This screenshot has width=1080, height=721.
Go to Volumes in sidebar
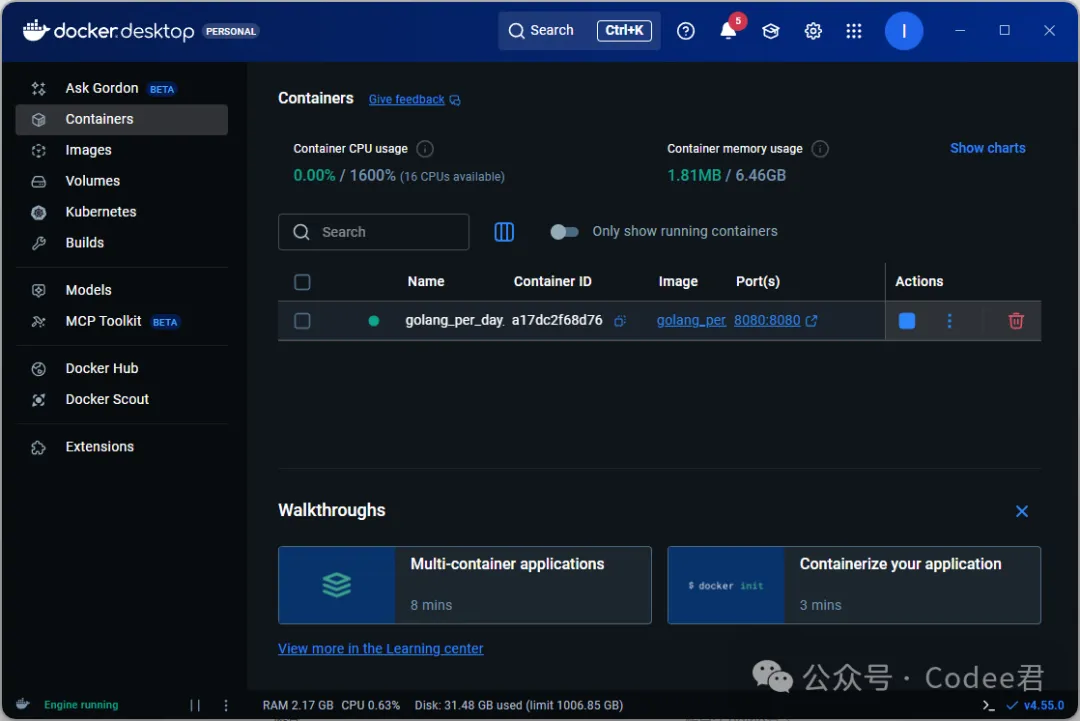click(121, 181)
